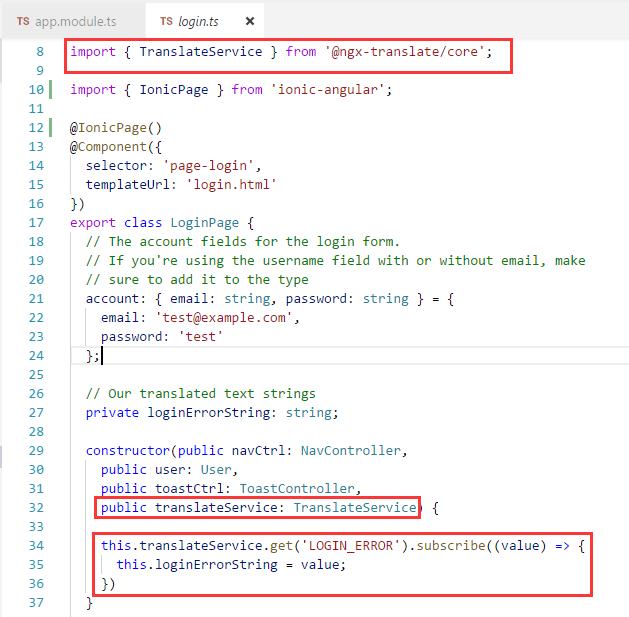Screen dimensions: 629x617
Task: Click the 'ionic-angular' string
Action: pos(328,90)
